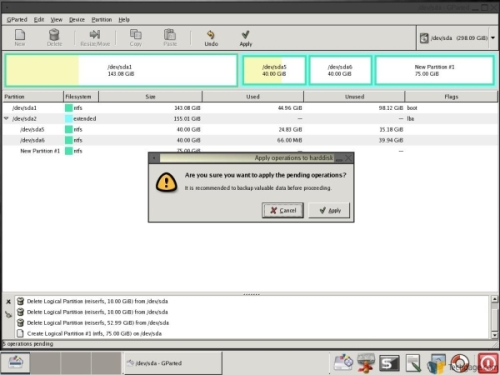
Task: Open the terminal S icon in the taskbar
Action: (x=389, y=363)
